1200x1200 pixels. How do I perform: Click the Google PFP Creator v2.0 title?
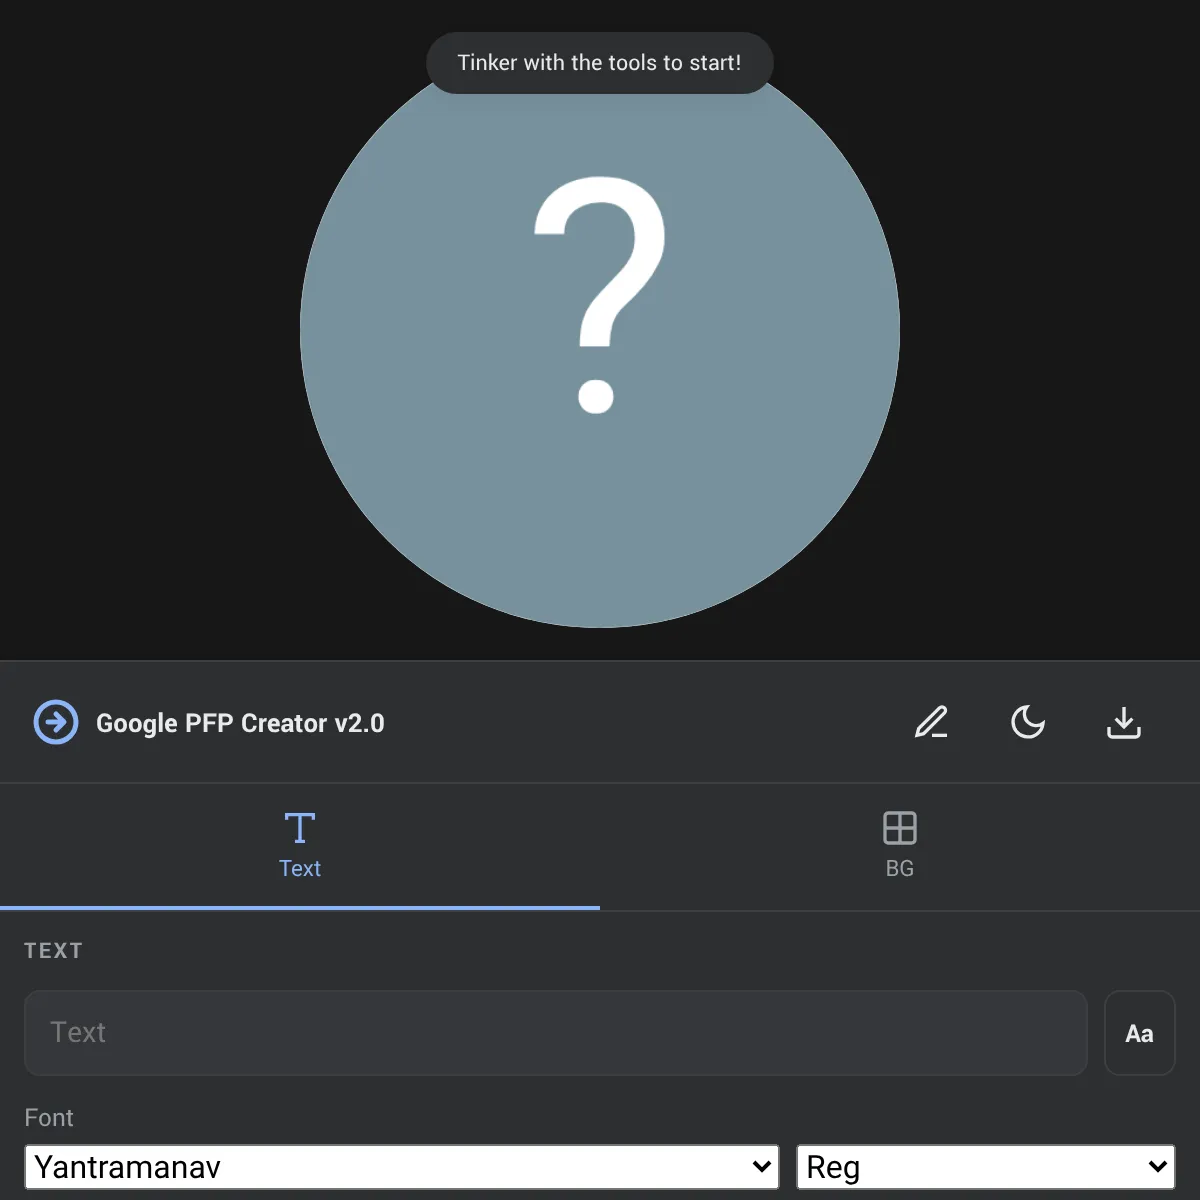(240, 722)
